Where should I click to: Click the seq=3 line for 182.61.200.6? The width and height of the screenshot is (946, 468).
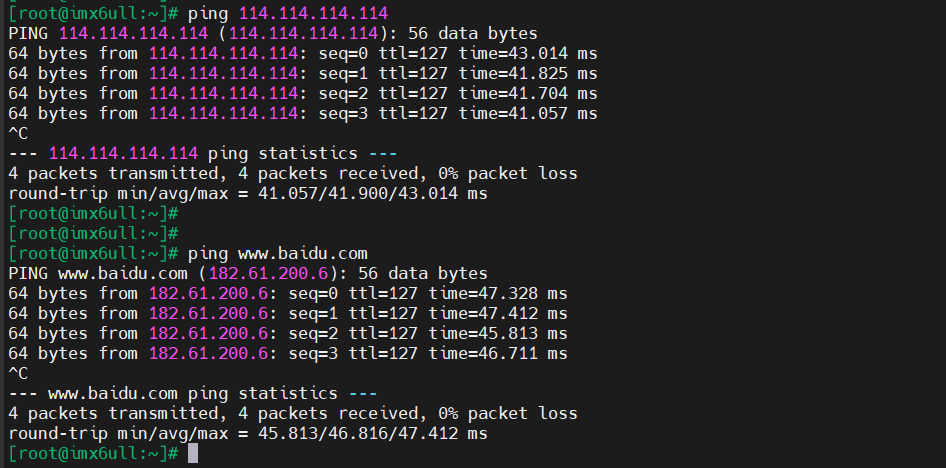pos(288,353)
